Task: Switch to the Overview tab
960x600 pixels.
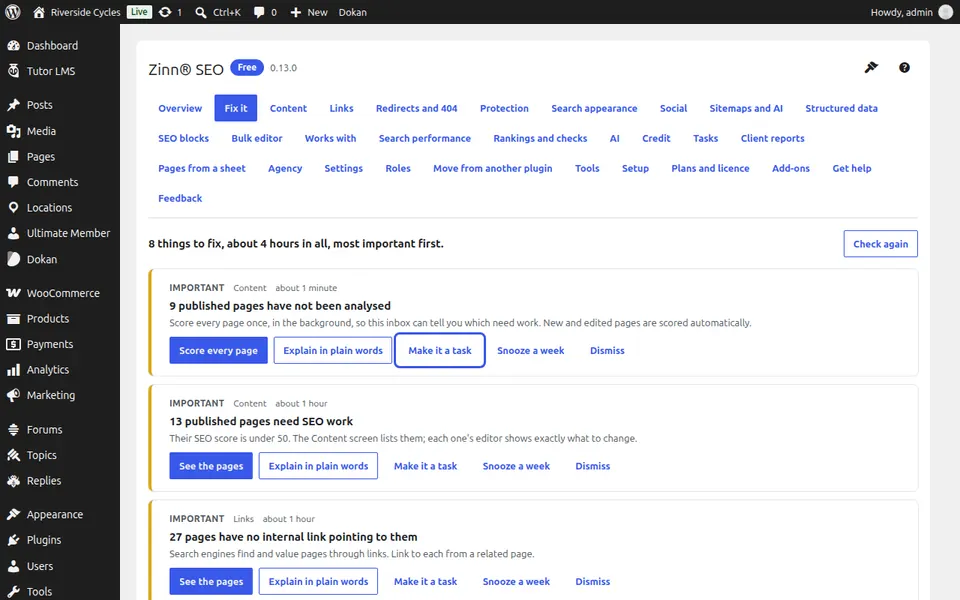Action: click(180, 108)
